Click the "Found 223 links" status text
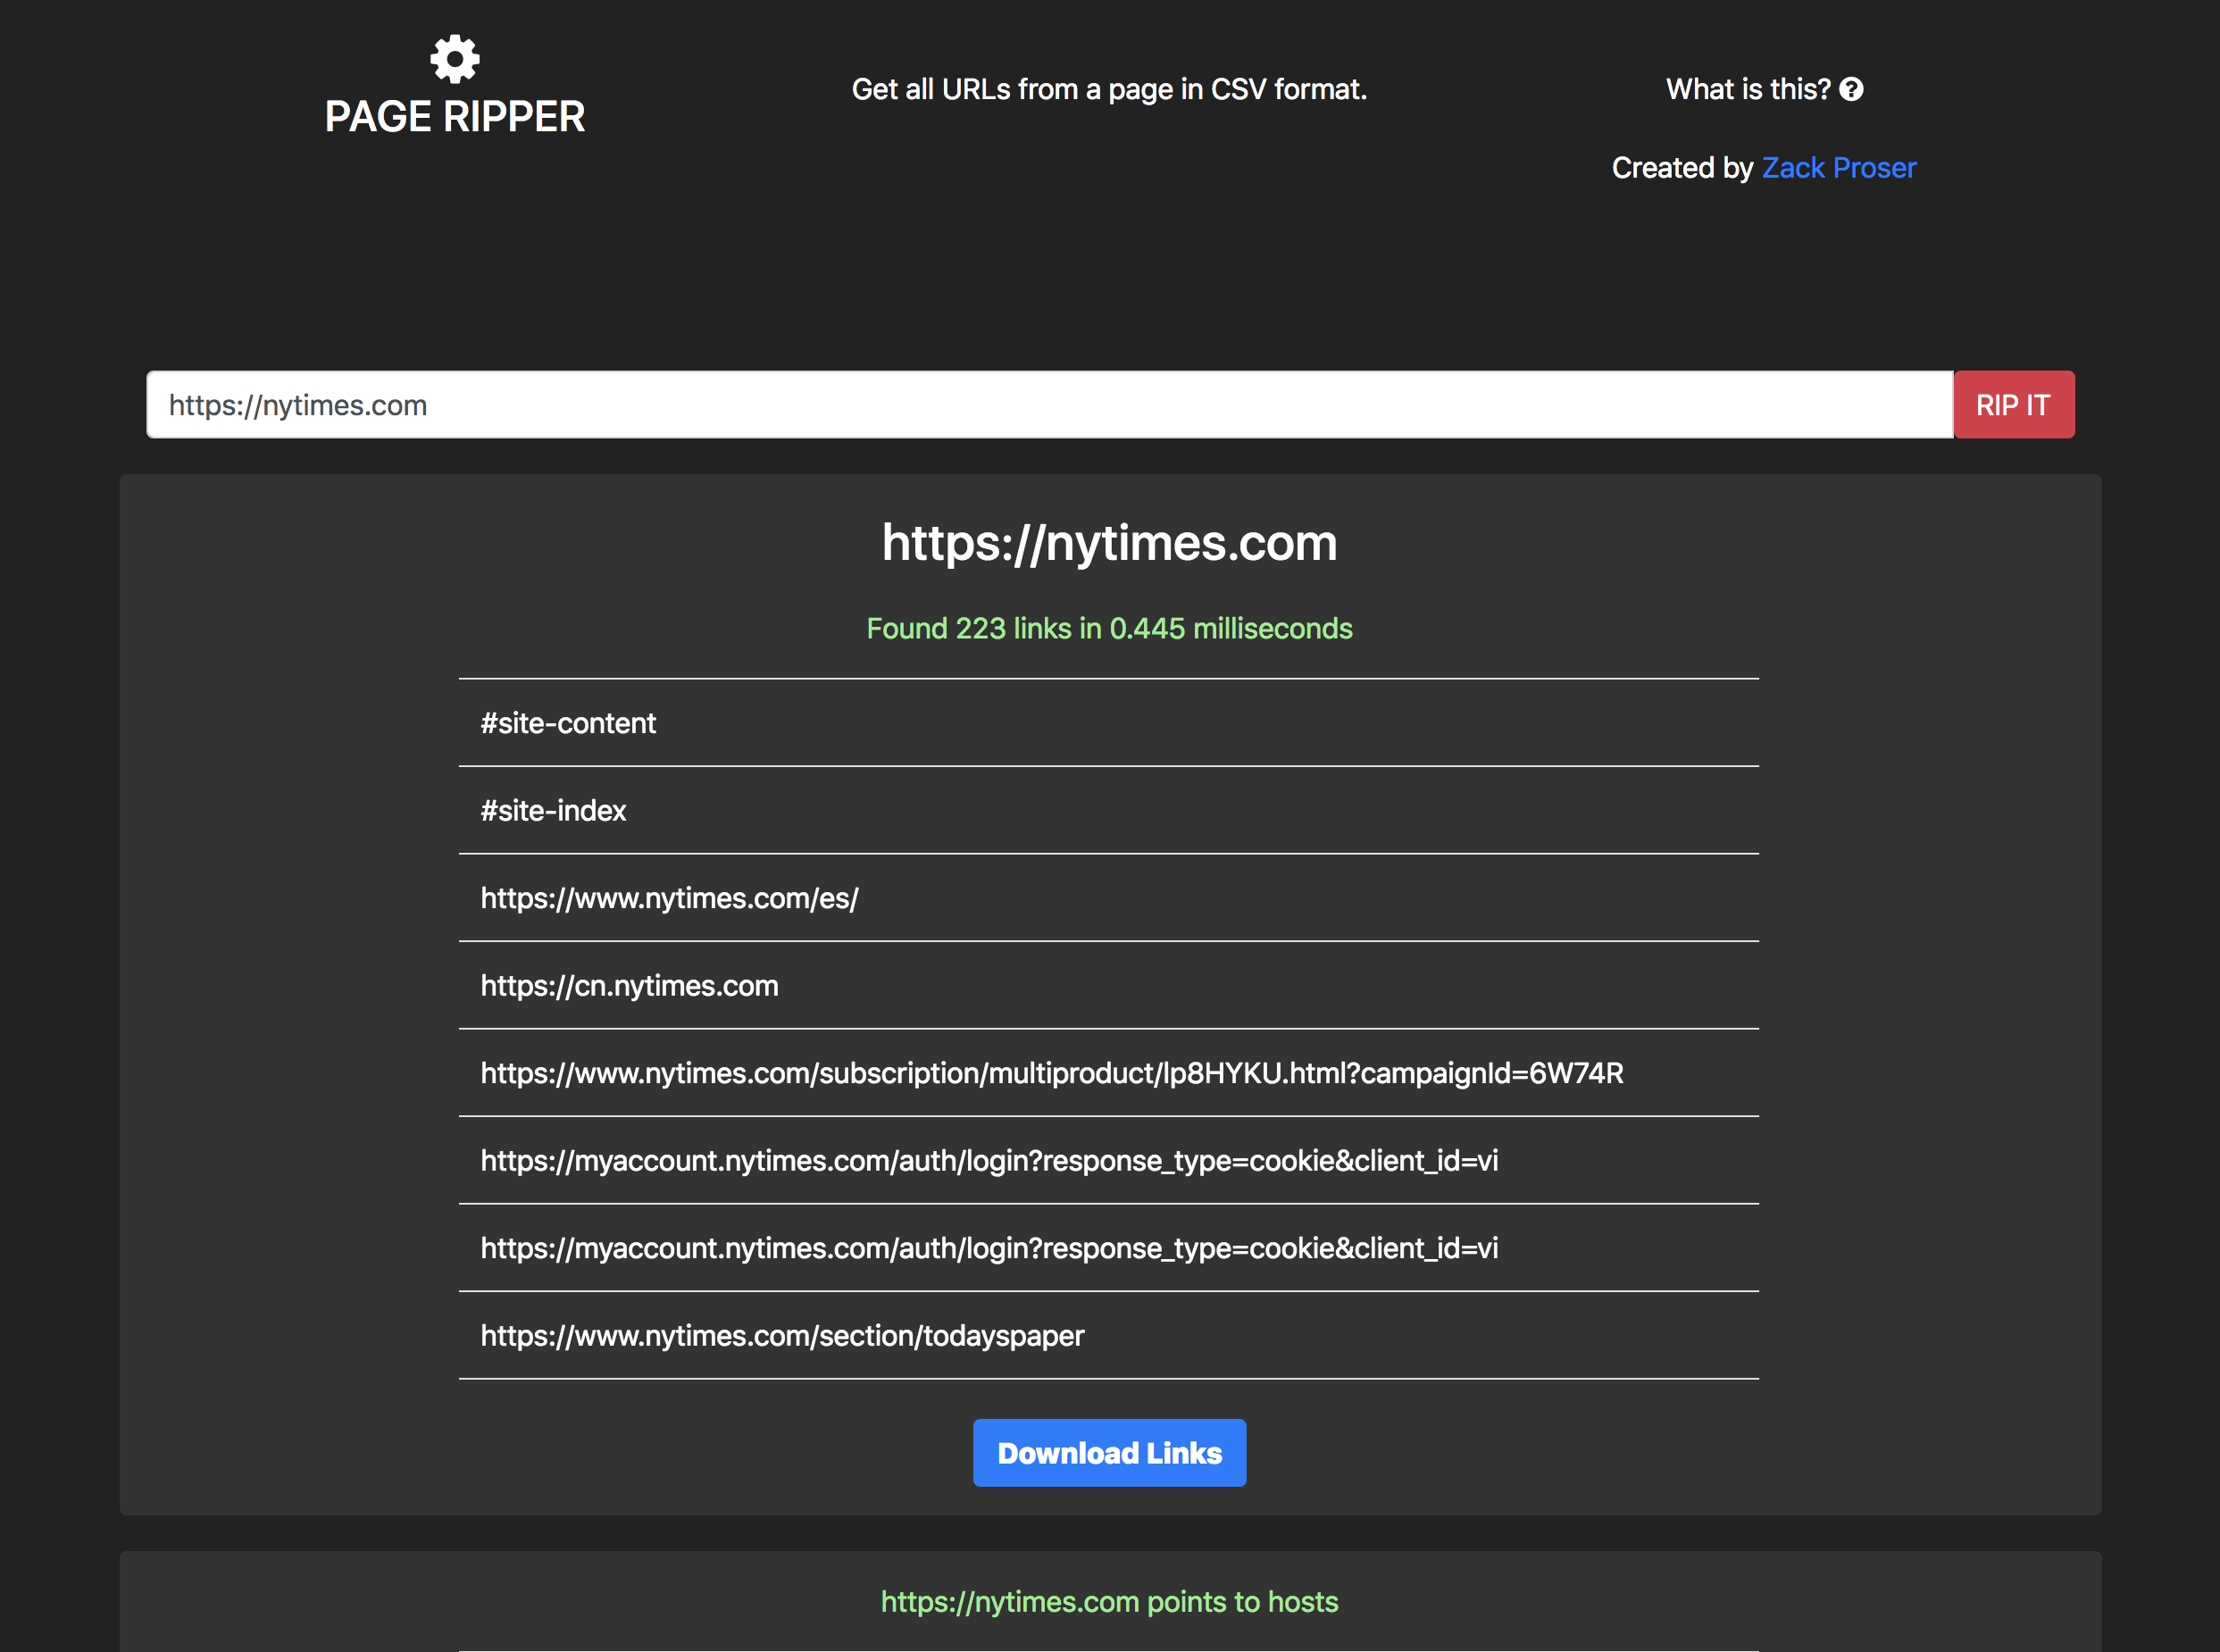Screen dimensions: 2220x1652 (x=1109, y=628)
